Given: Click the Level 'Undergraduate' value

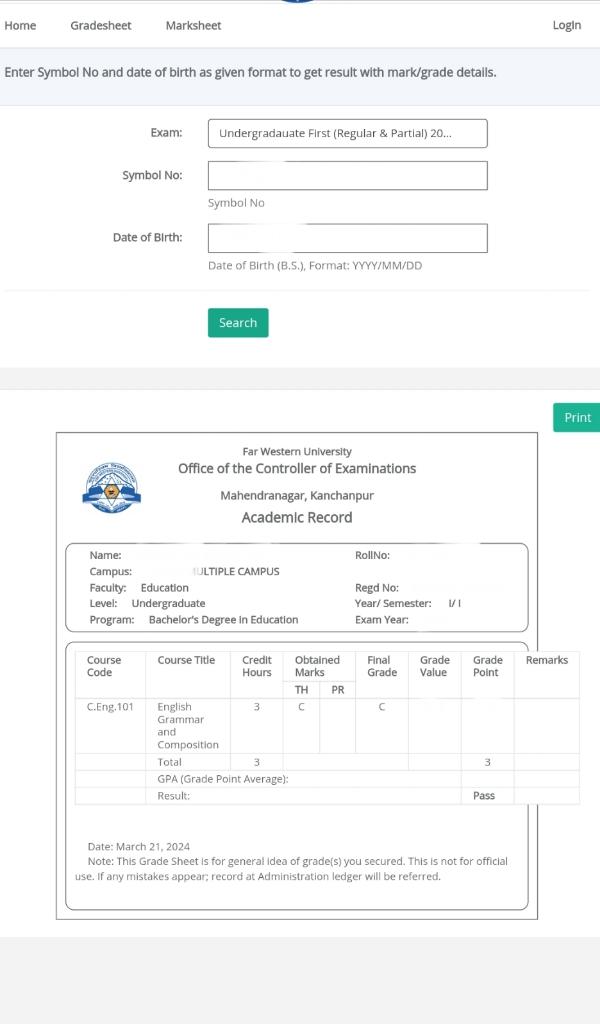Looking at the screenshot, I should tap(168, 603).
